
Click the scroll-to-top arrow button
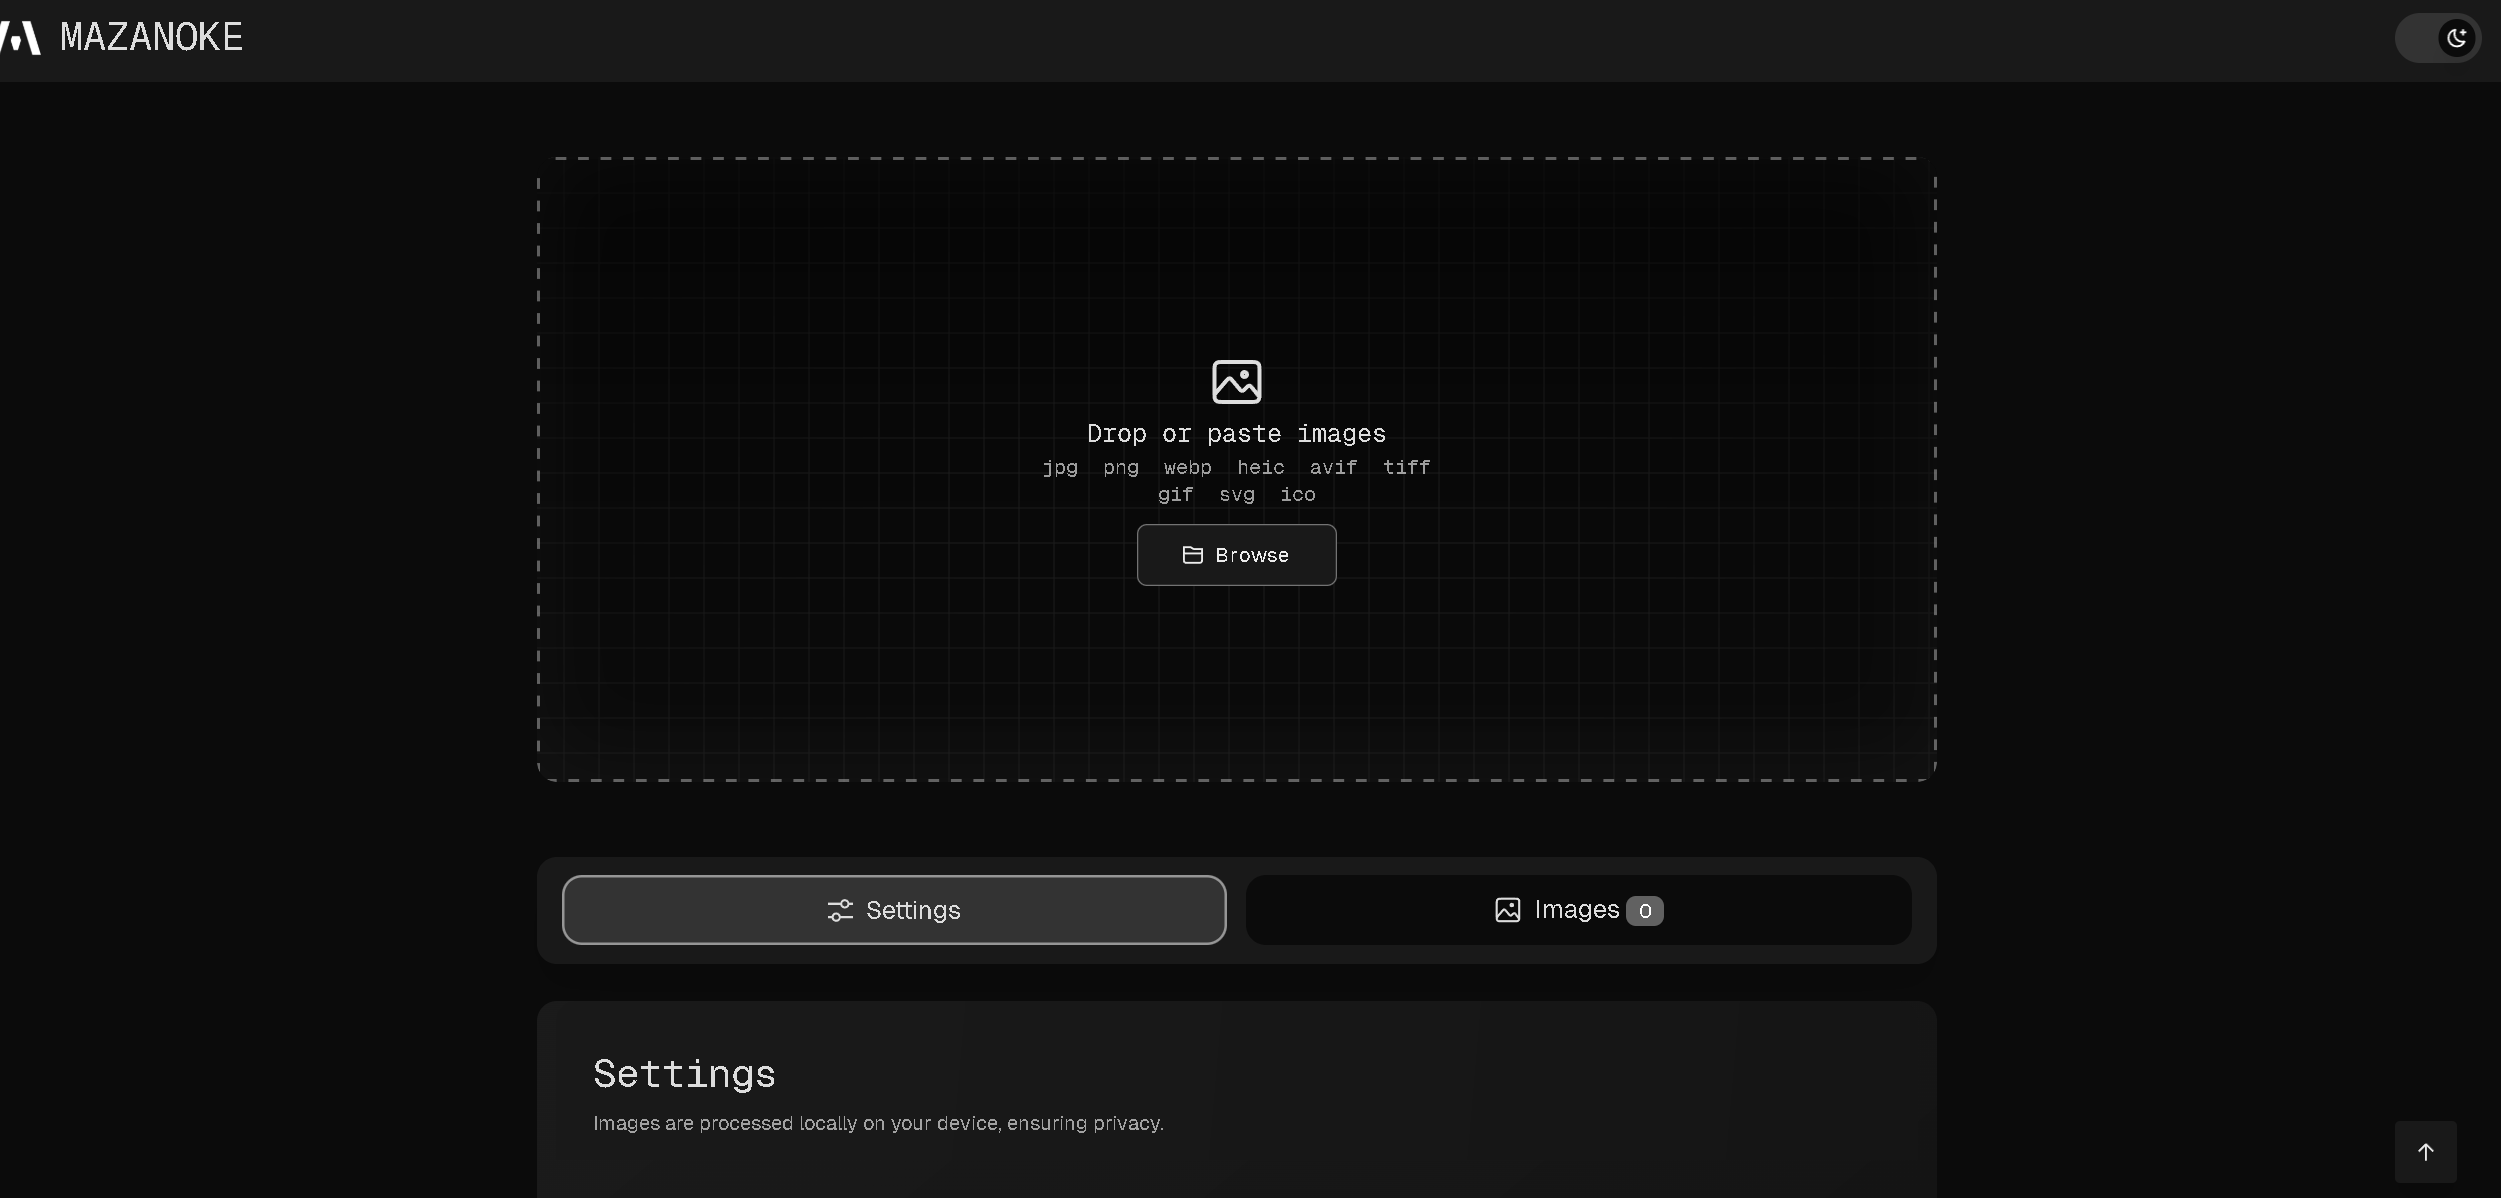[2425, 1152]
